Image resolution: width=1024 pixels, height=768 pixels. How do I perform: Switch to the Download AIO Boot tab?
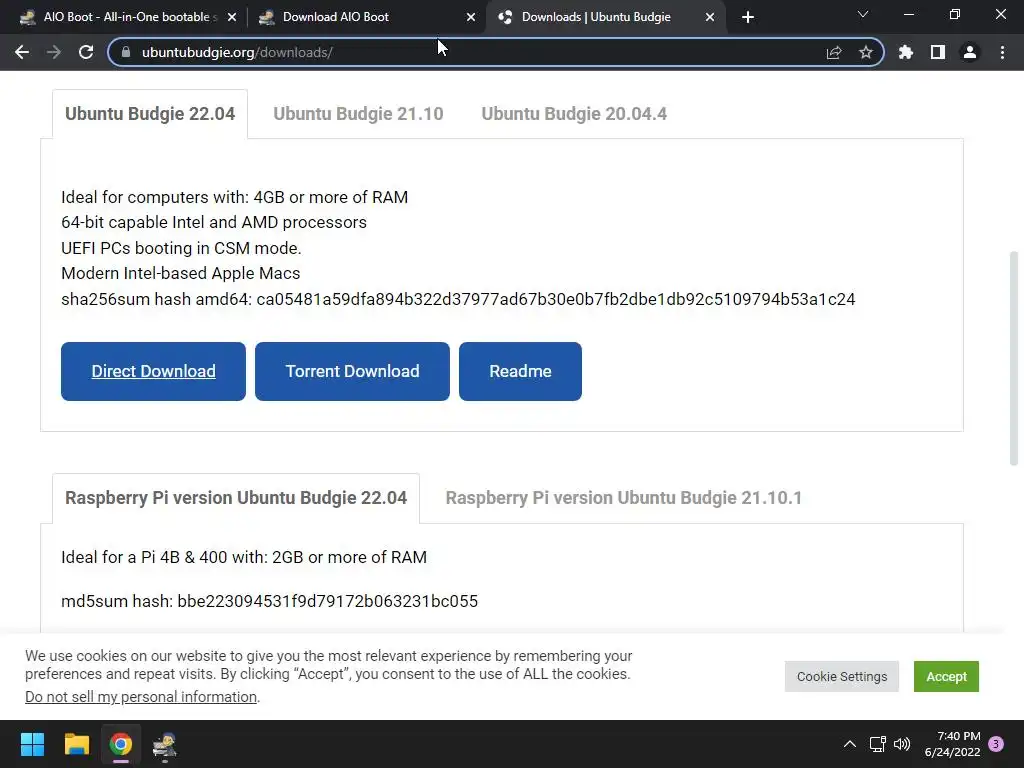(366, 17)
